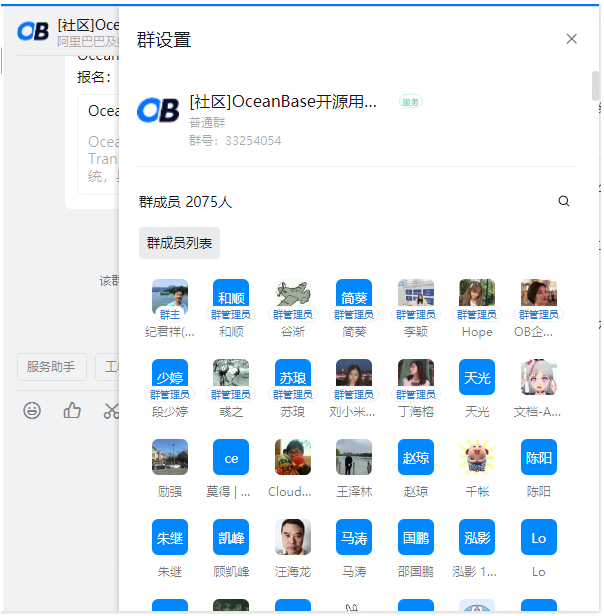Open member 天光 avatar
The width and height of the screenshot is (604, 616).
[x=477, y=377]
